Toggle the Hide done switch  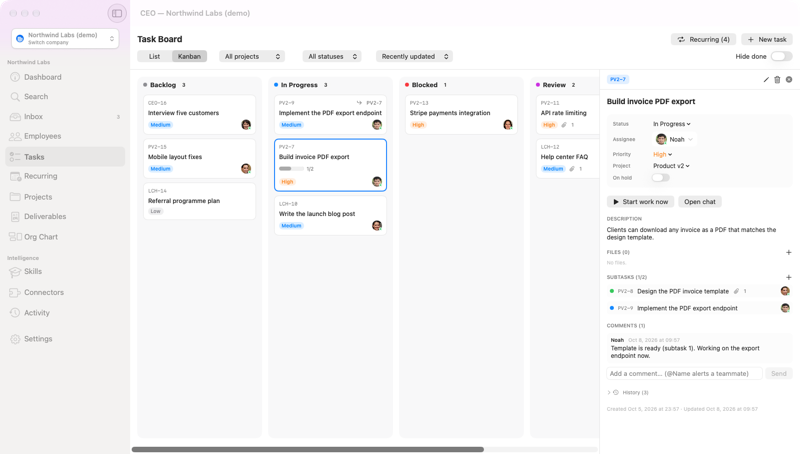[x=781, y=57]
